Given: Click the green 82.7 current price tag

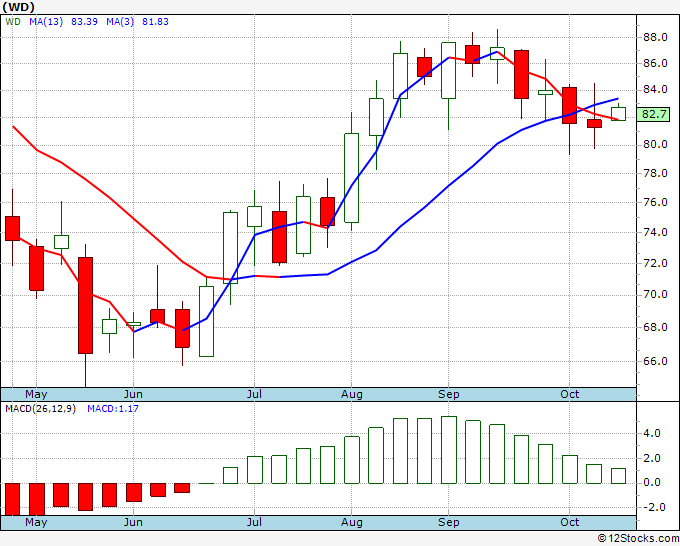Looking at the screenshot, I should 654,114.
